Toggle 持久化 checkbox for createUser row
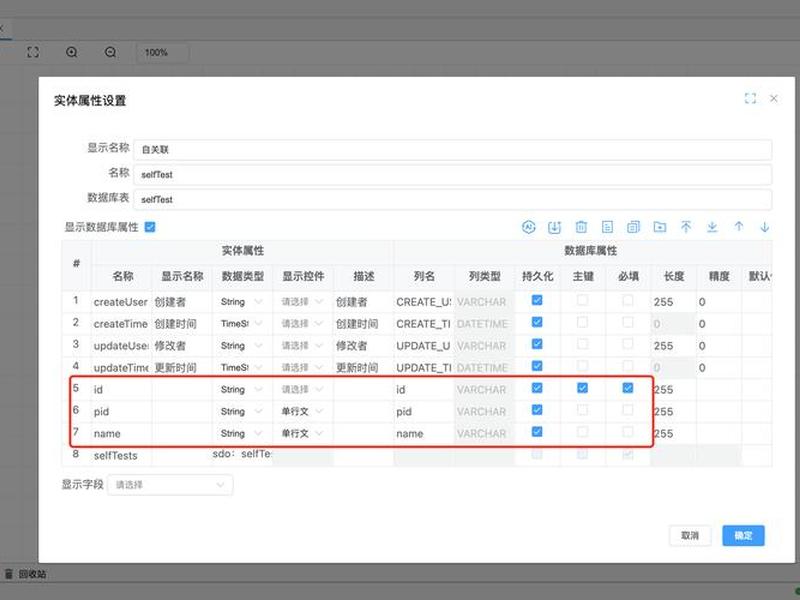 coord(537,300)
